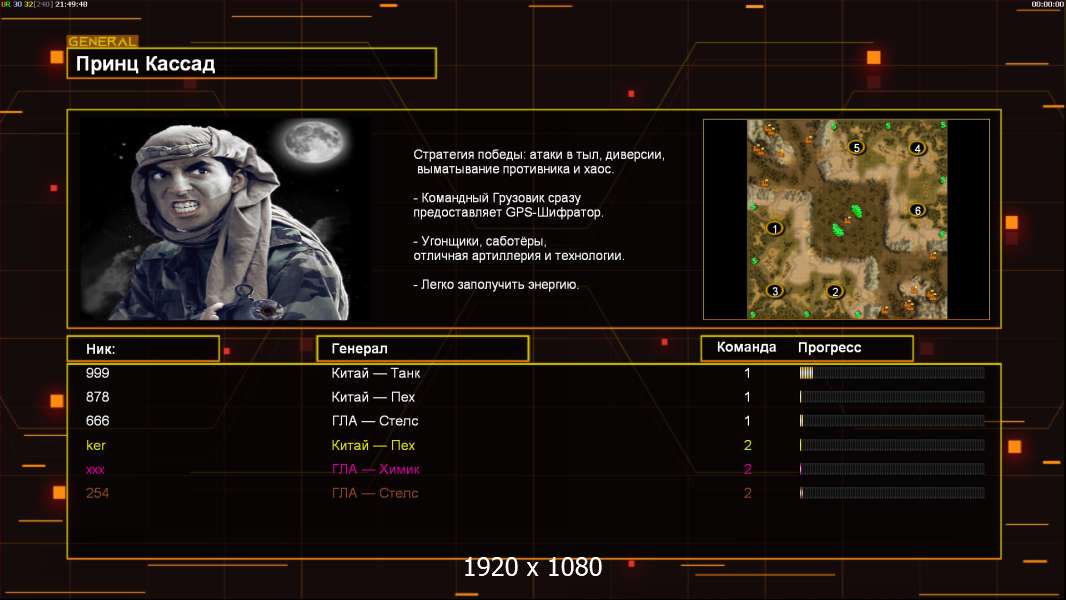Select player nickname 666

[97, 421]
